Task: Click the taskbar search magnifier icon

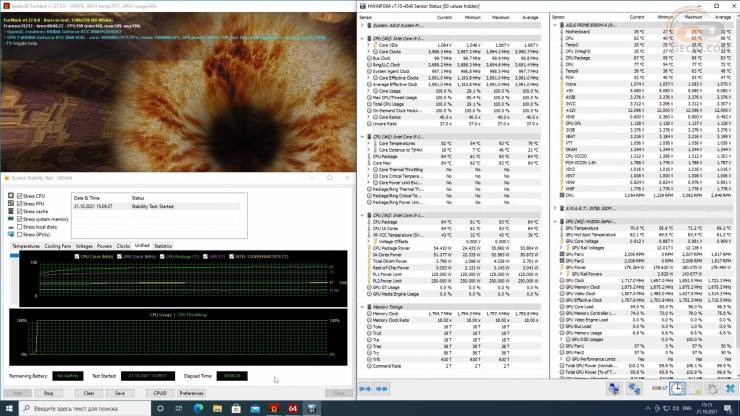Action: click(26, 408)
